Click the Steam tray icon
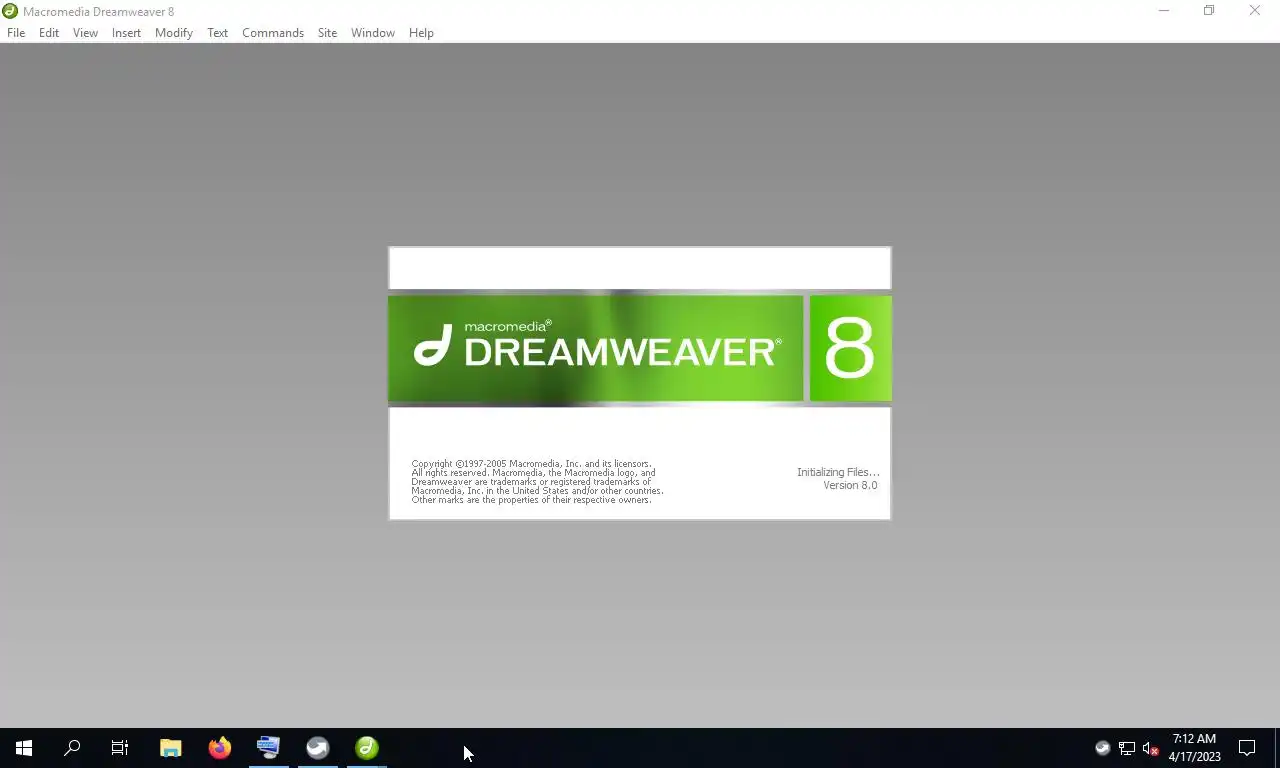This screenshot has height=768, width=1280. click(x=1103, y=748)
